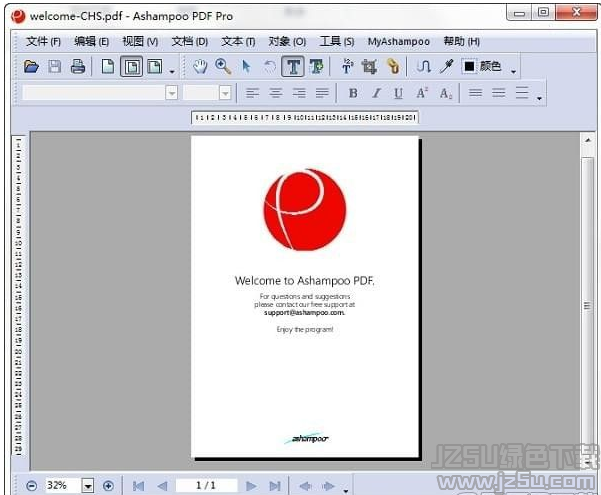Open the 帮助 (H) menu
This screenshot has width=601, height=495.
pos(461,41)
